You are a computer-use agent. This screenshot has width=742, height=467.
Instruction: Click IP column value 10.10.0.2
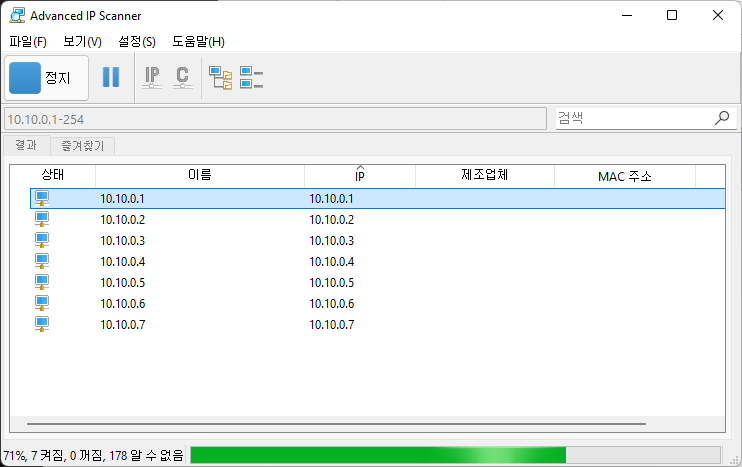coord(331,220)
